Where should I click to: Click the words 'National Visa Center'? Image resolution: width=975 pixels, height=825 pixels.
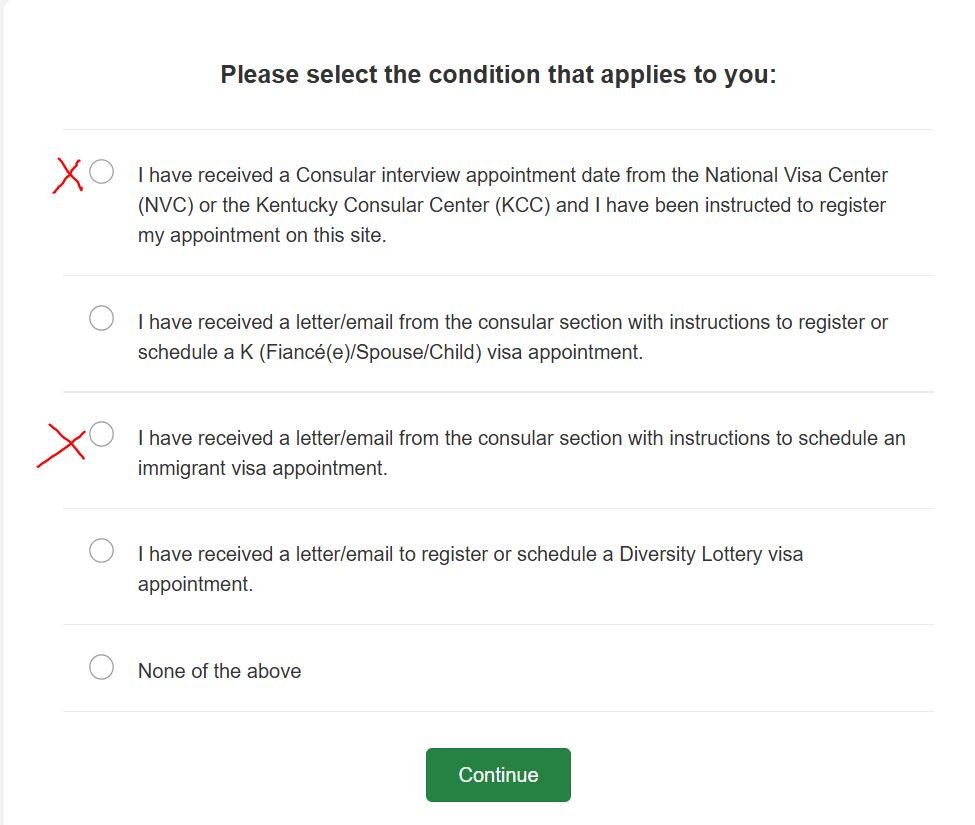pos(796,175)
